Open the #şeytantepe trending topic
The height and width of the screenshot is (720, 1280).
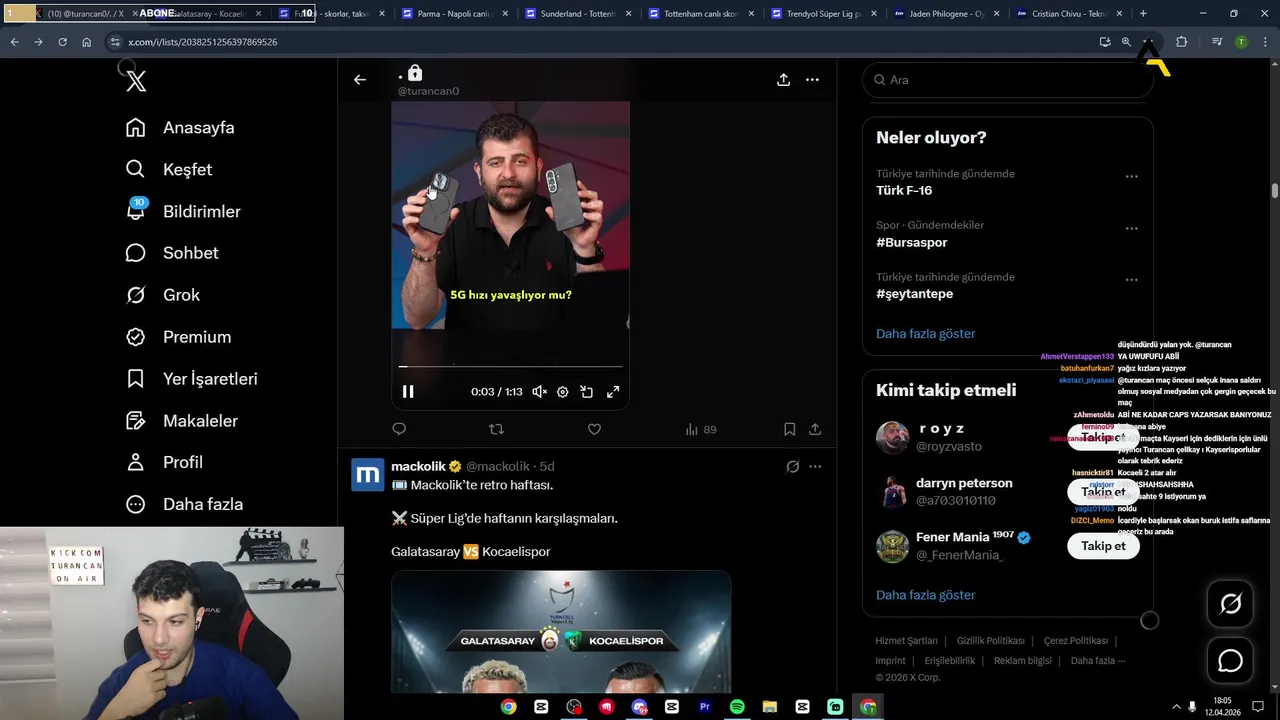(914, 294)
